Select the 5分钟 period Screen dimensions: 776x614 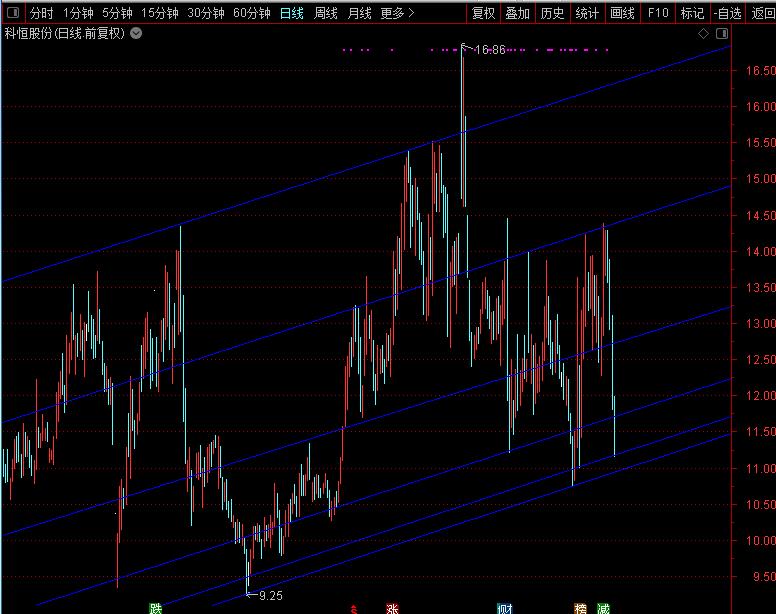[x=117, y=13]
